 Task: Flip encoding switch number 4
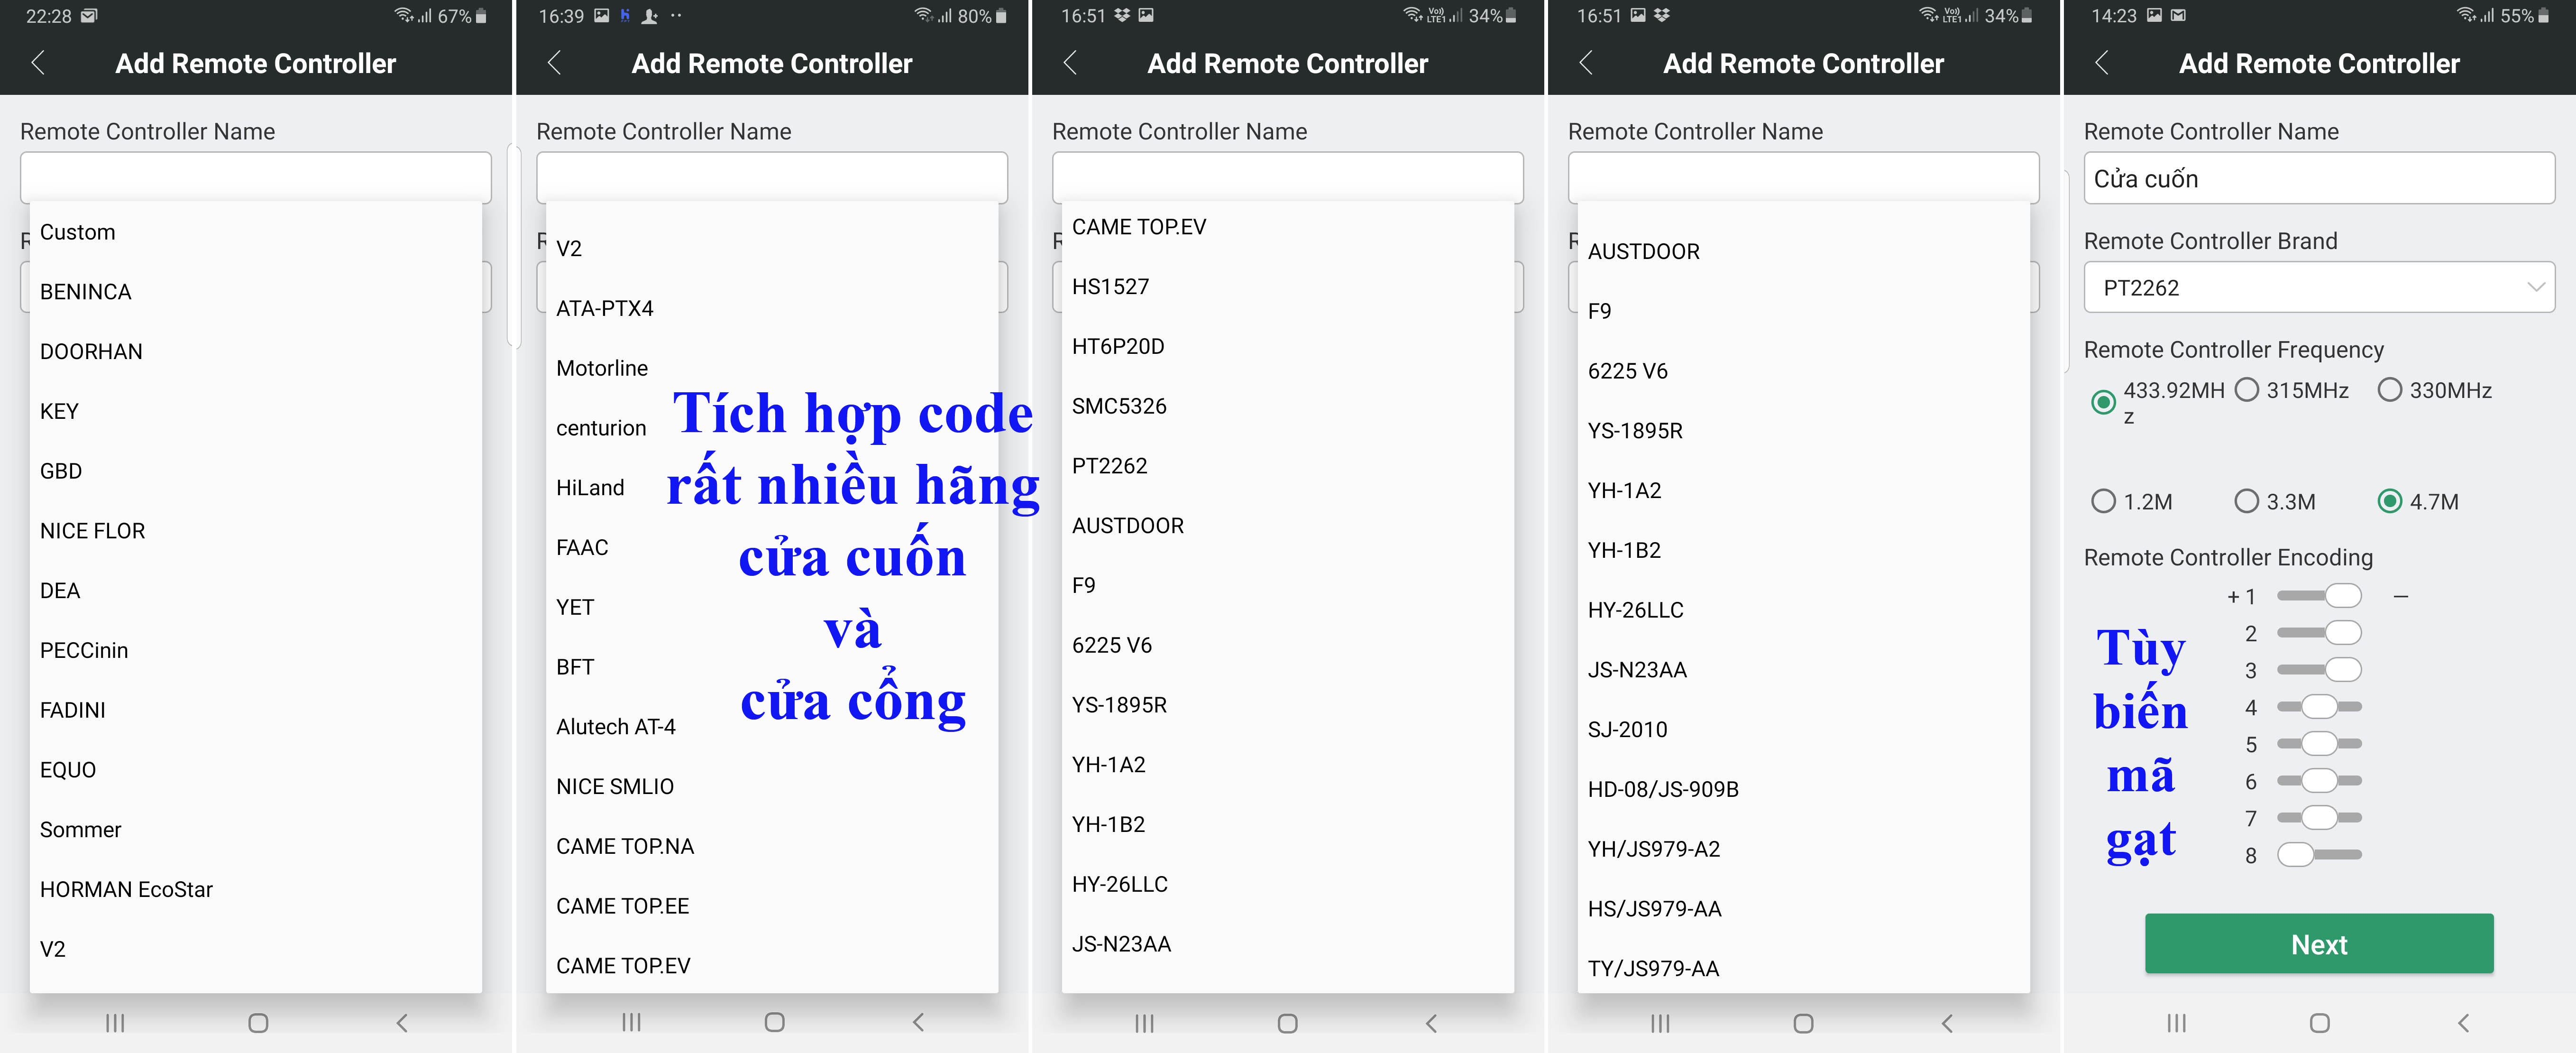point(2319,707)
